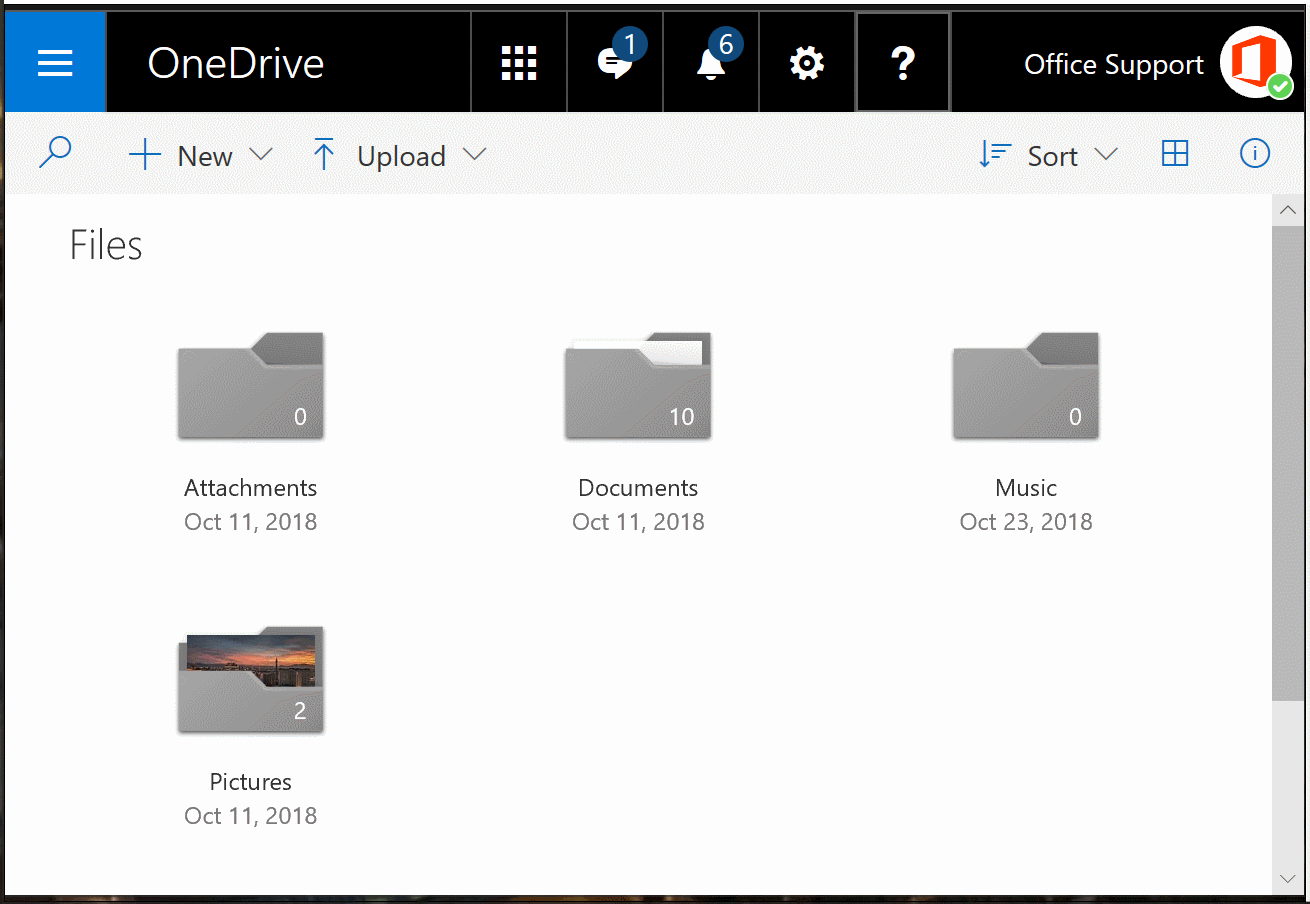The height and width of the screenshot is (904, 1310).
Task: Open the hamburger navigation menu
Action: click(x=55, y=62)
